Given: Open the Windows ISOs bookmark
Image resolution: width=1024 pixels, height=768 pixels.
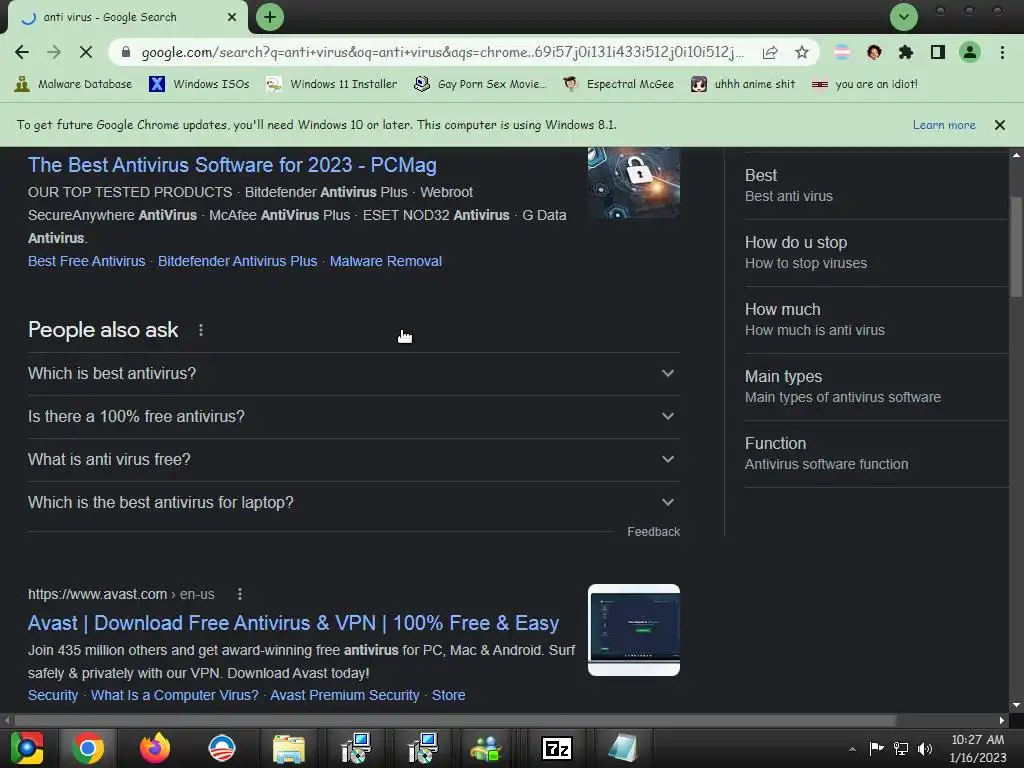Looking at the screenshot, I should (x=199, y=84).
